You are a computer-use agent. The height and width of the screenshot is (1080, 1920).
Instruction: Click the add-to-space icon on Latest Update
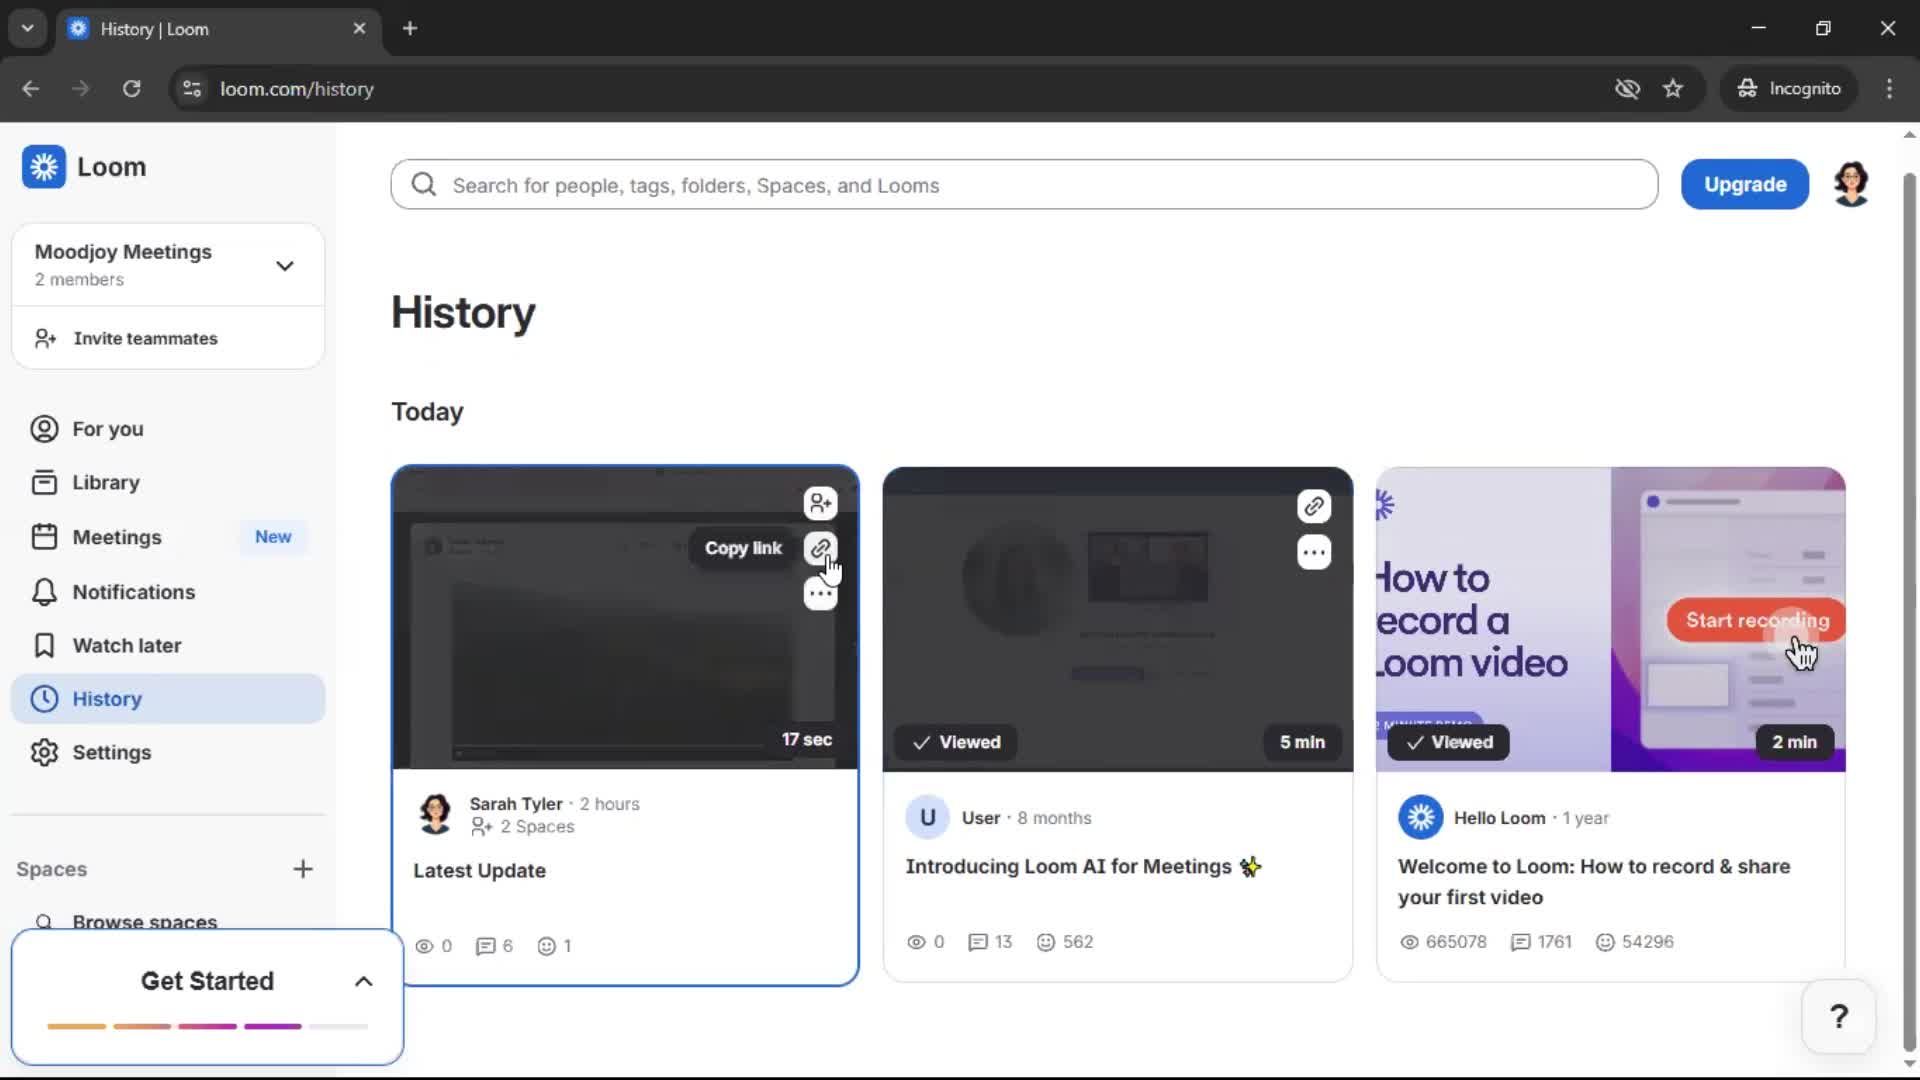(820, 503)
